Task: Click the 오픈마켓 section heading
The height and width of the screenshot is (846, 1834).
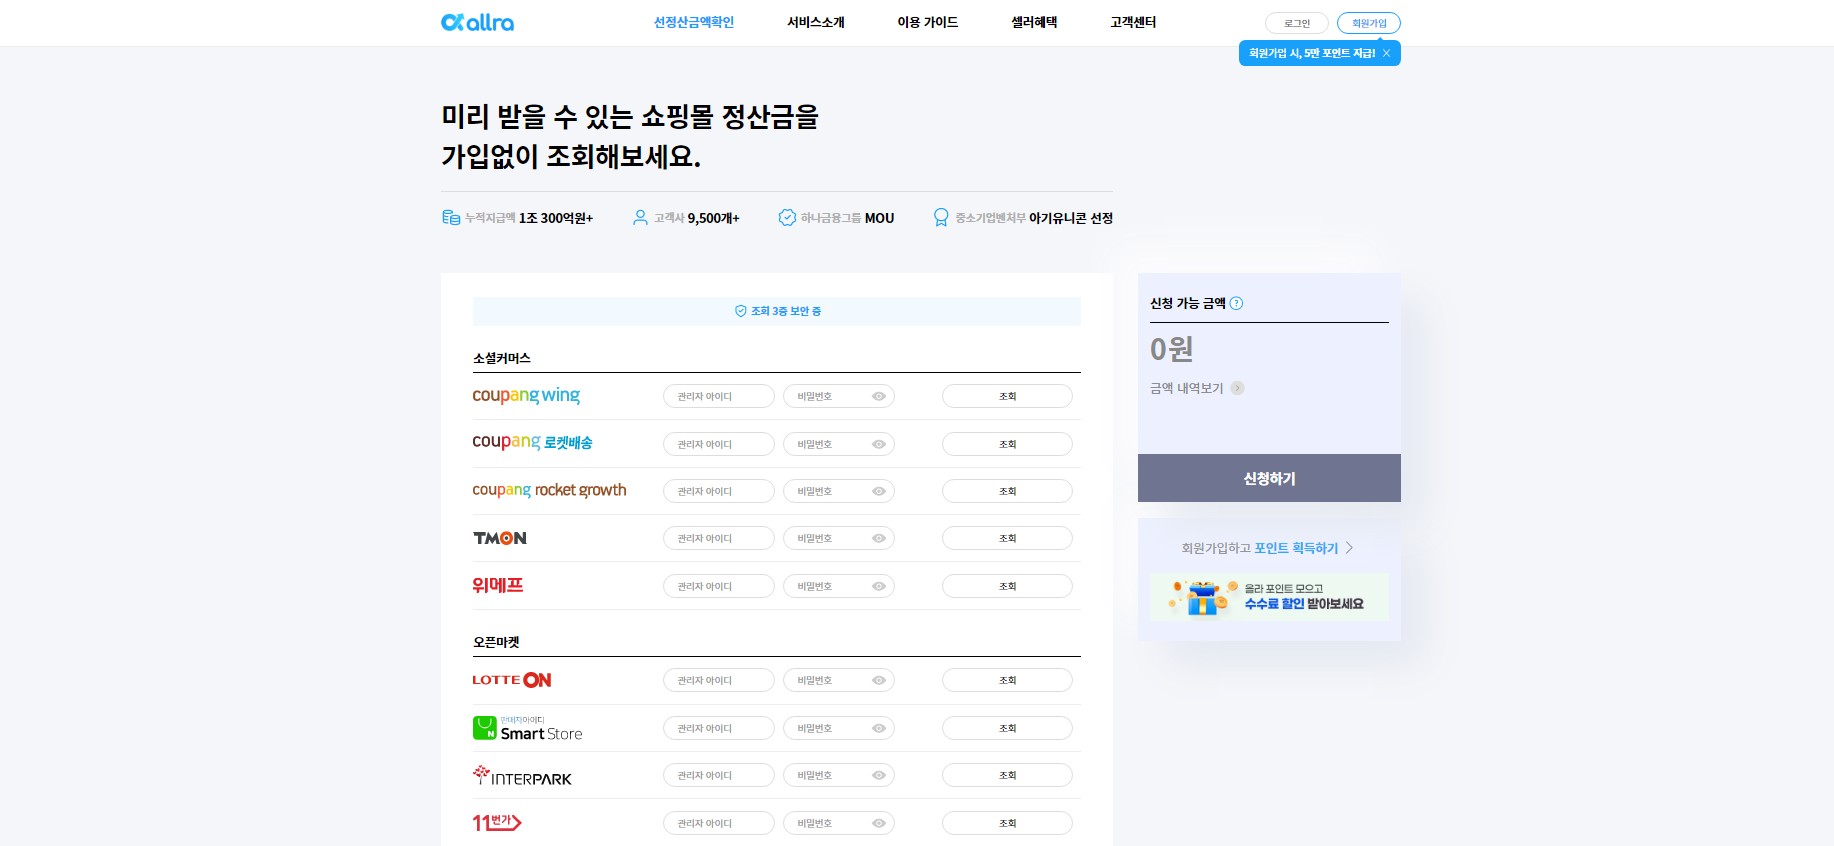Action: coord(496,642)
